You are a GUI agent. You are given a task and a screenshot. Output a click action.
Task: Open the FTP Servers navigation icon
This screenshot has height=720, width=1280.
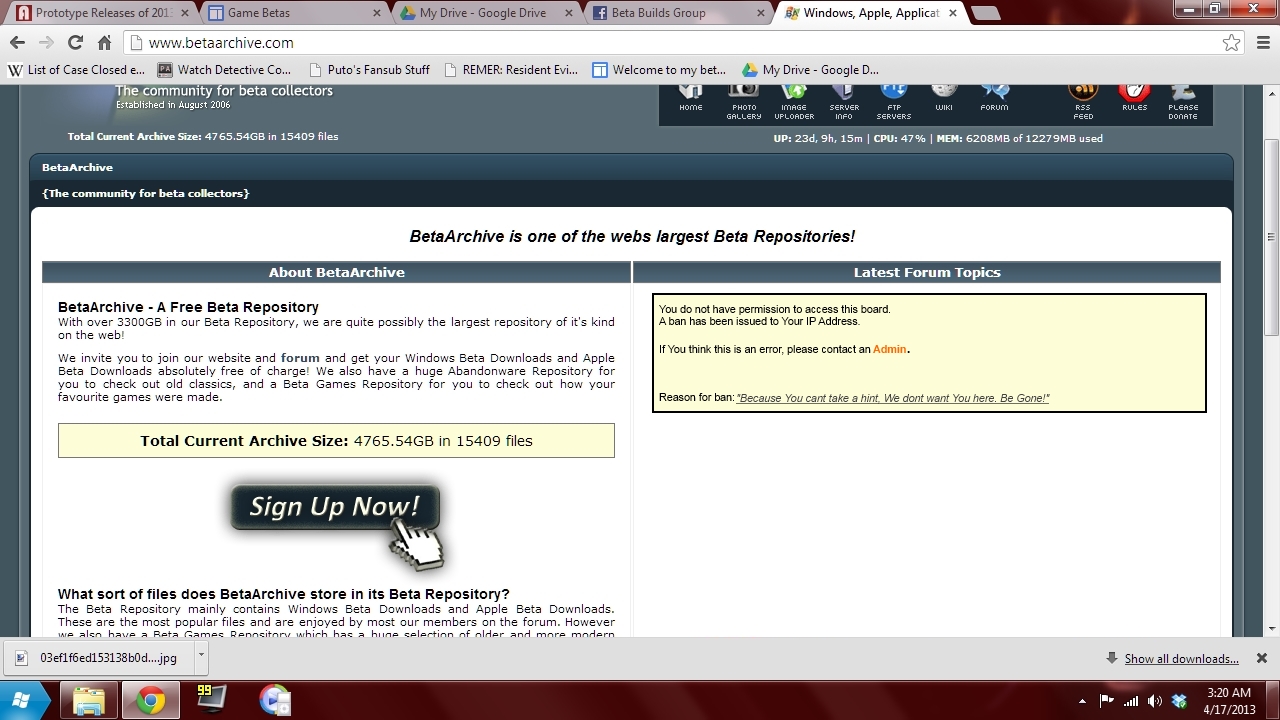894,102
